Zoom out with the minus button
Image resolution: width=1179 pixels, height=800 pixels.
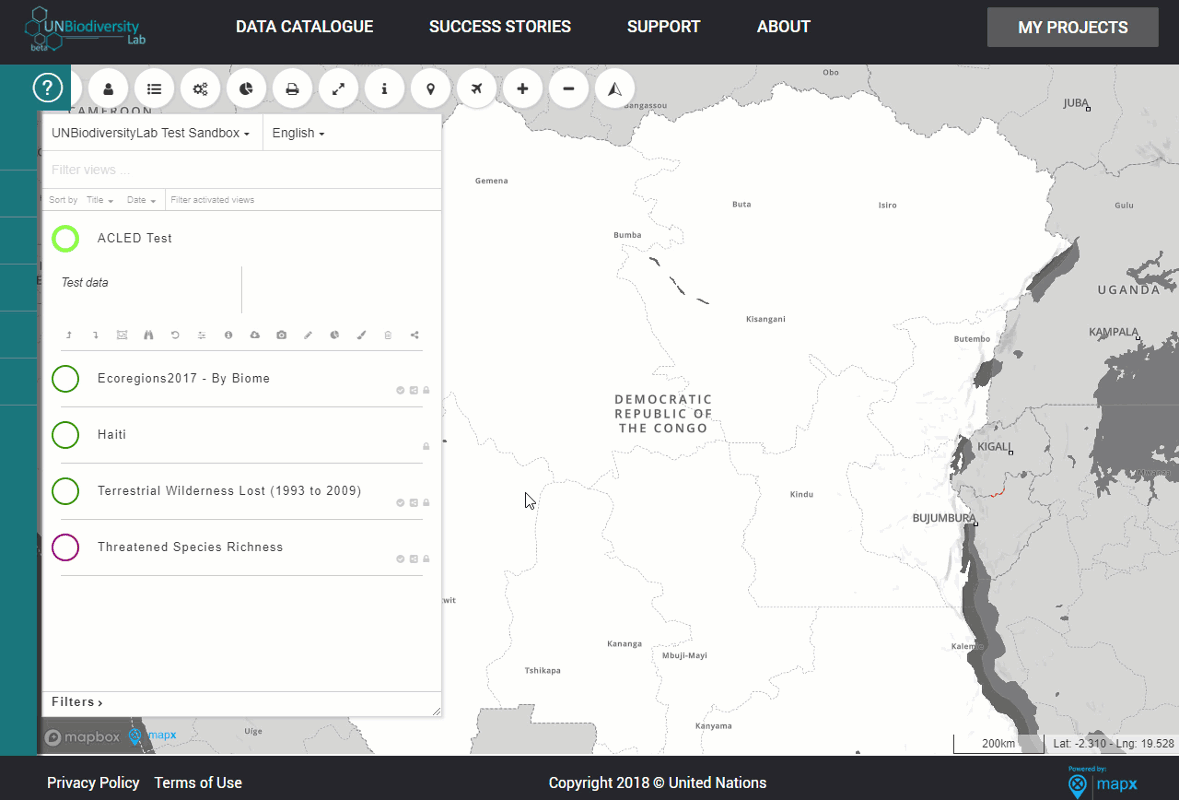click(568, 89)
